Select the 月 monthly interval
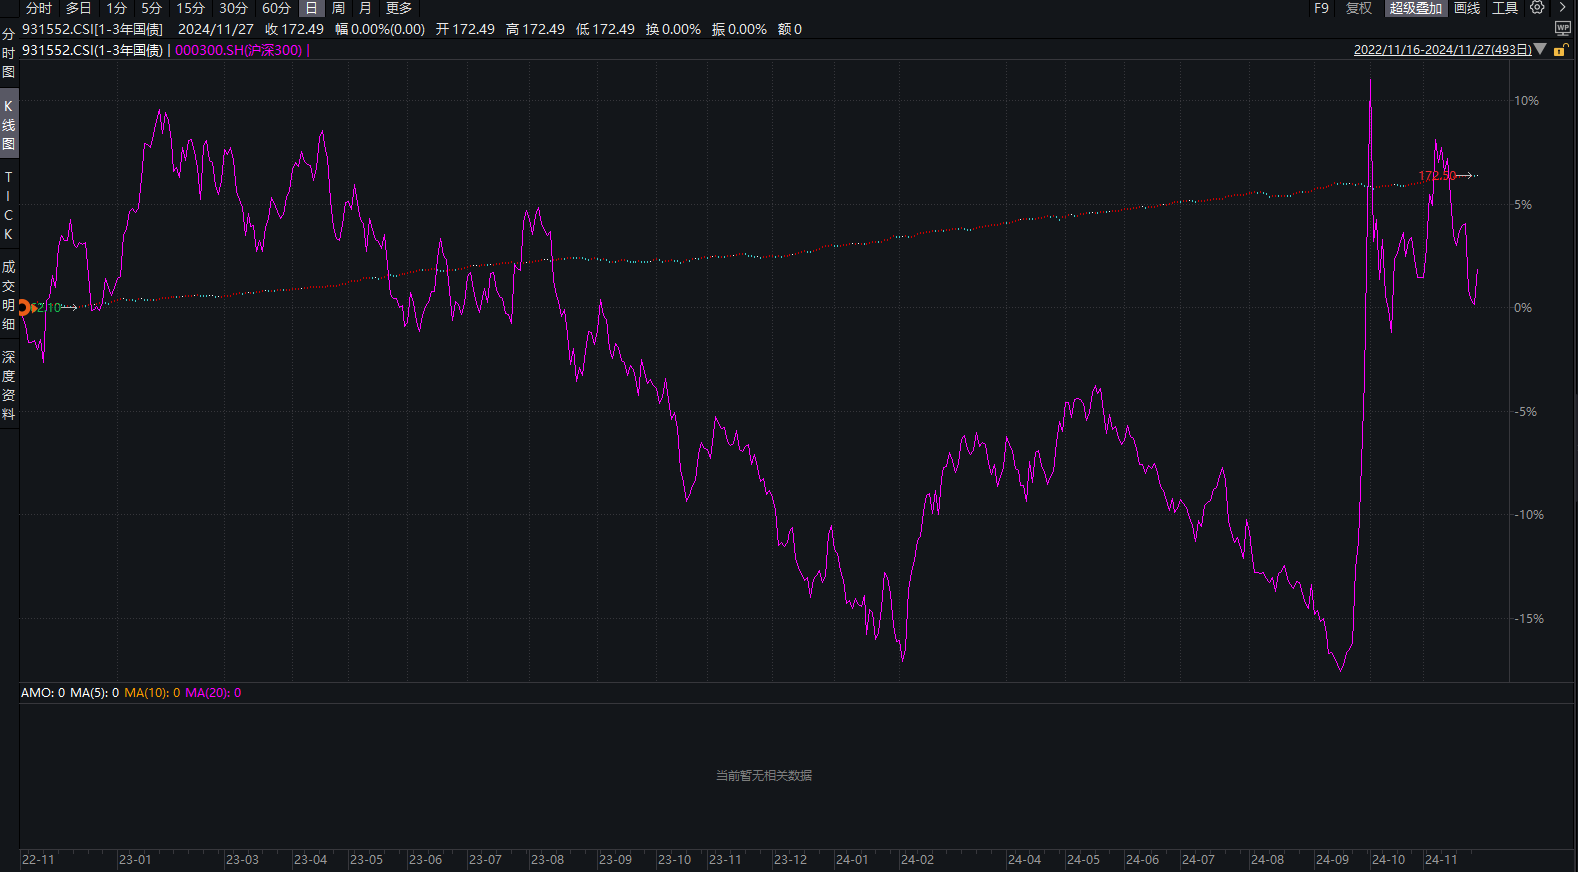 point(365,8)
